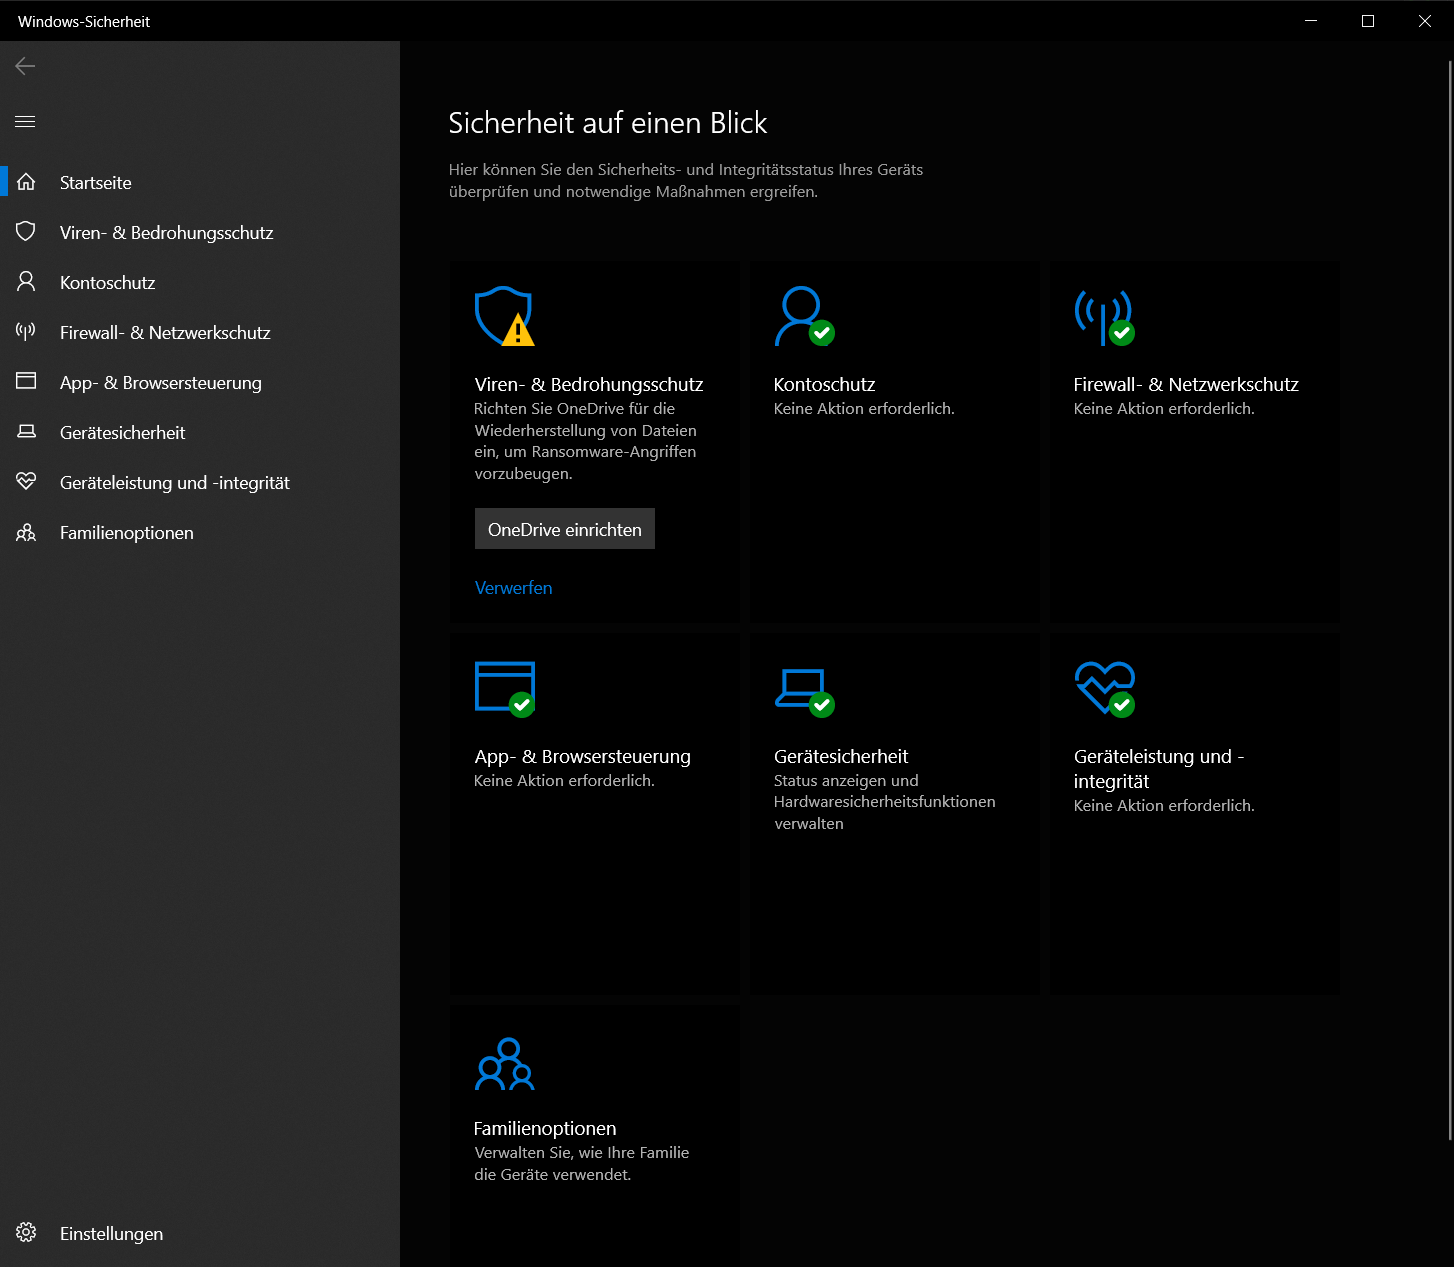
Task: Click the Firewall- & Netzwerkschutz antenna tile icon
Action: (1103, 316)
